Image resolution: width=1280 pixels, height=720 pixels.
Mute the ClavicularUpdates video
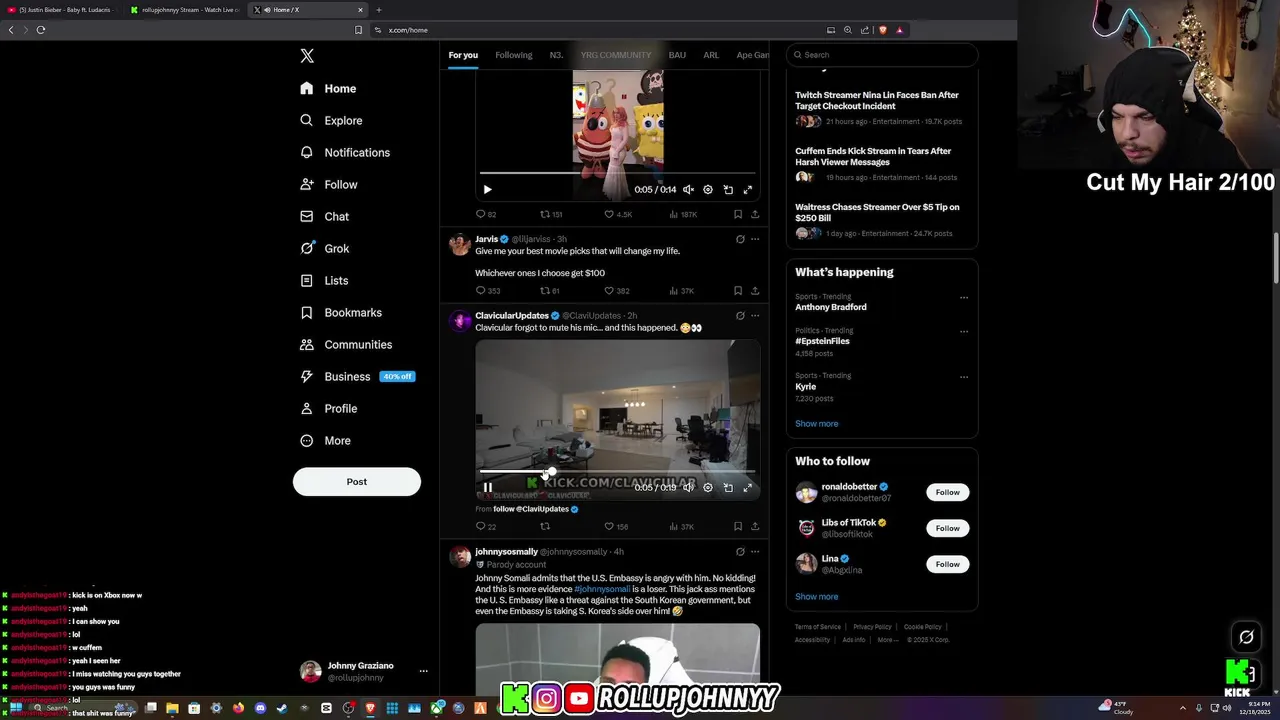tap(688, 488)
